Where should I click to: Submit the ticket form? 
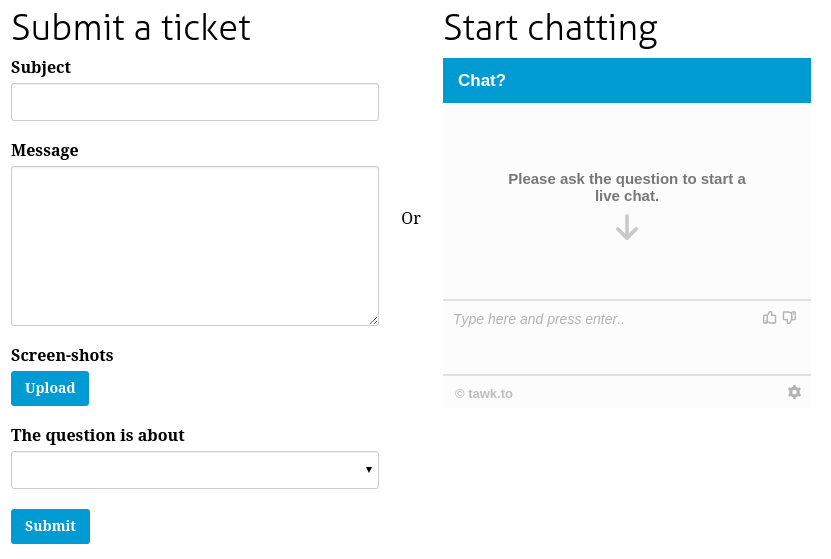50,526
